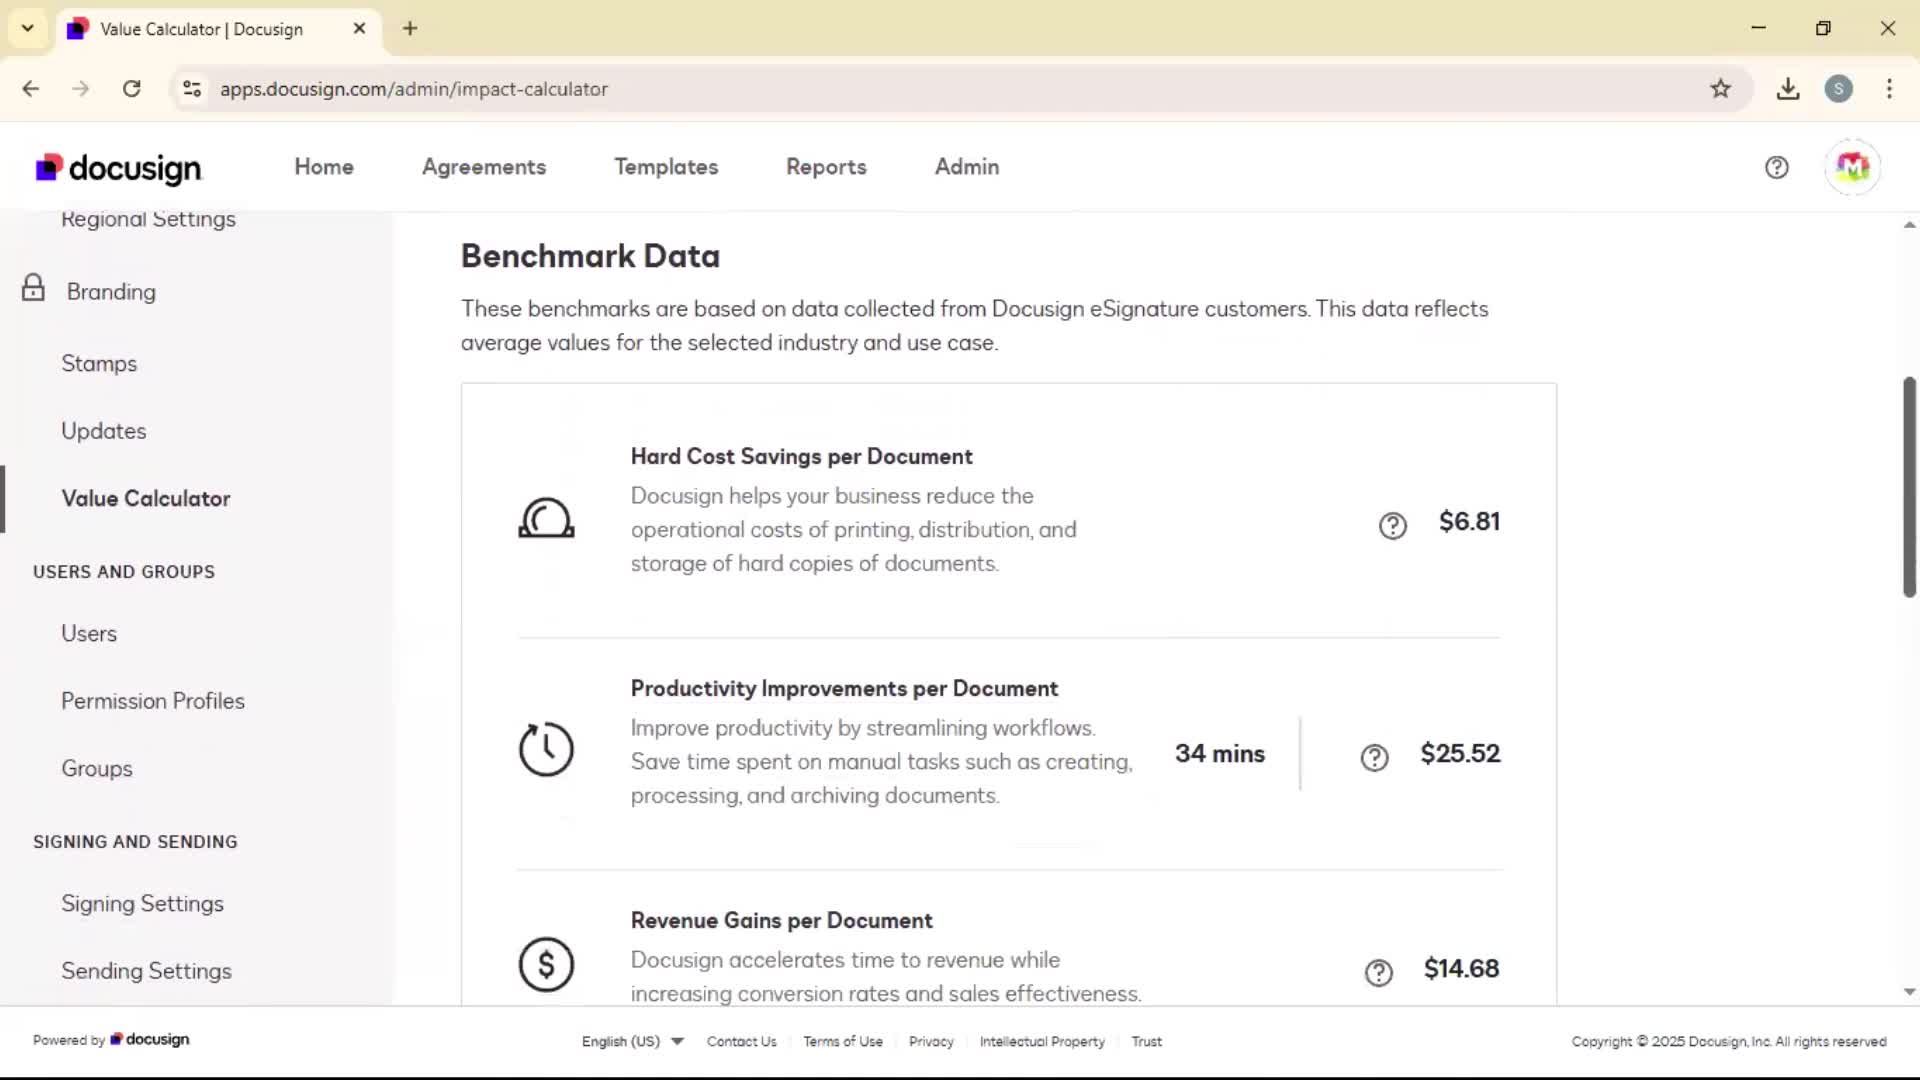Open the Privacy footer link
1920x1080 pixels.
(x=931, y=1041)
